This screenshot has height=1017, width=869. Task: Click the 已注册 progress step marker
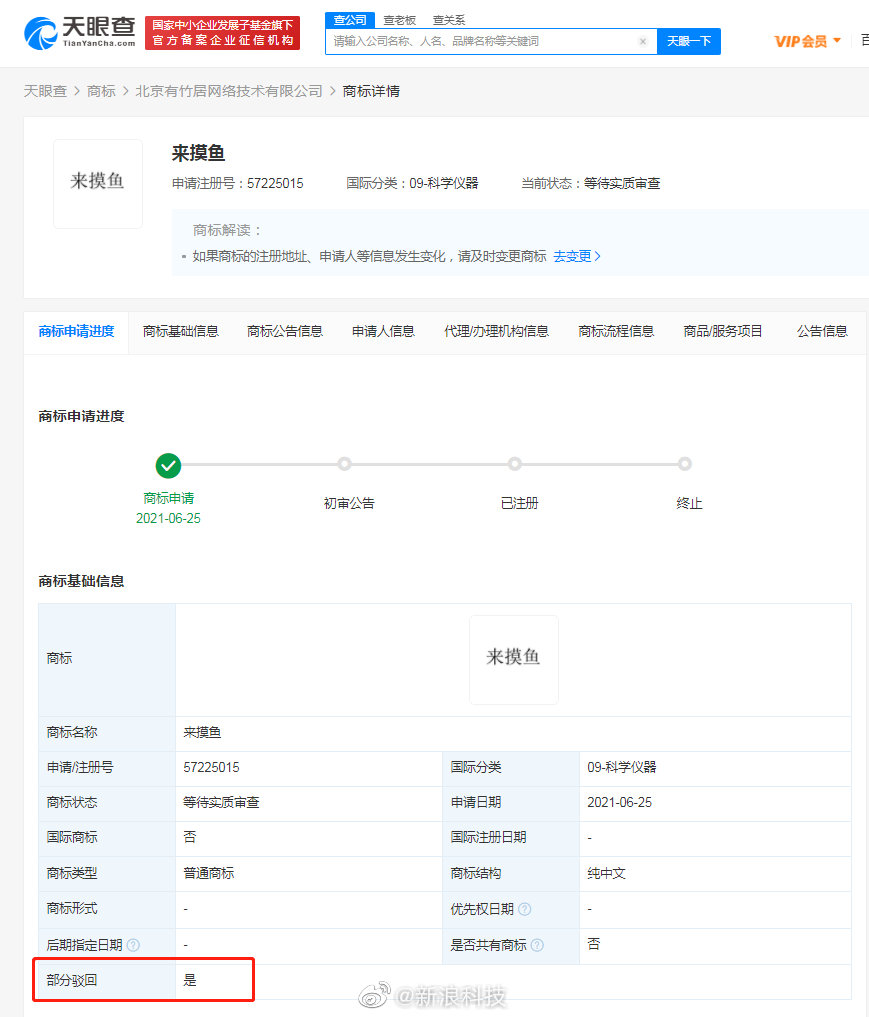(x=514, y=464)
